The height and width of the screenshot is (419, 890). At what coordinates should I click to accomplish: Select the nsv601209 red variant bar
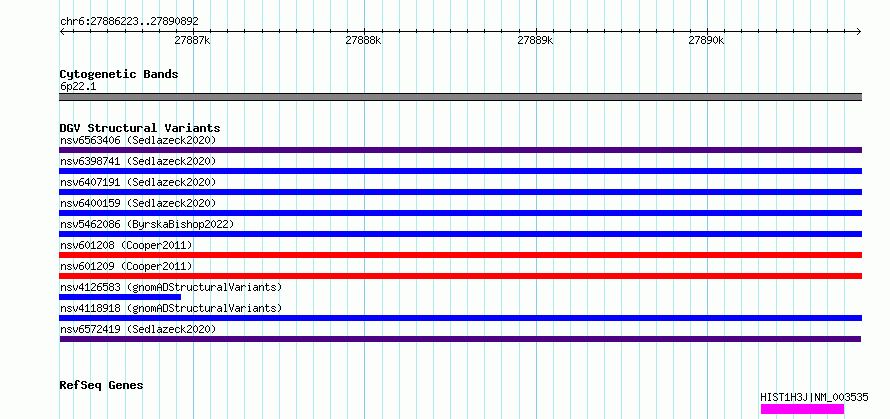coord(460,276)
